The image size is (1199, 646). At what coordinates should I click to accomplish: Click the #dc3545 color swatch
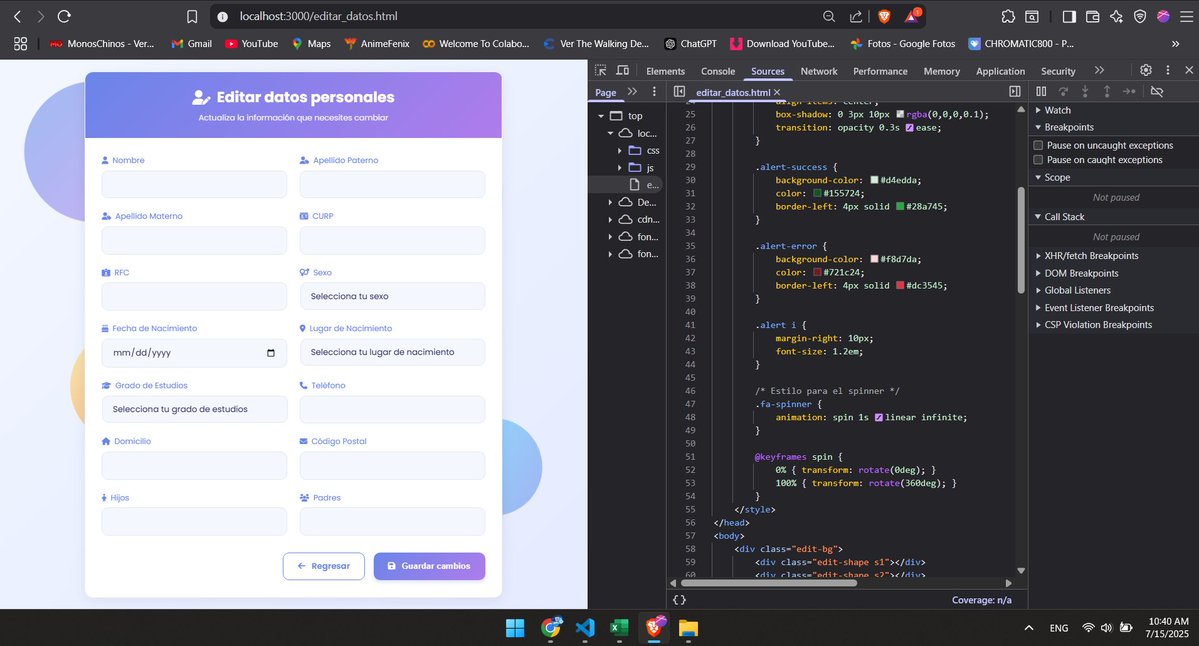(x=900, y=286)
